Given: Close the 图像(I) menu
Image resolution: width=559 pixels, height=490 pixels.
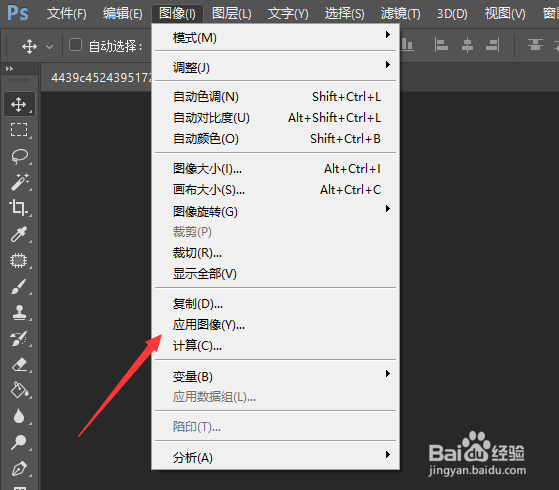Looking at the screenshot, I should (177, 14).
